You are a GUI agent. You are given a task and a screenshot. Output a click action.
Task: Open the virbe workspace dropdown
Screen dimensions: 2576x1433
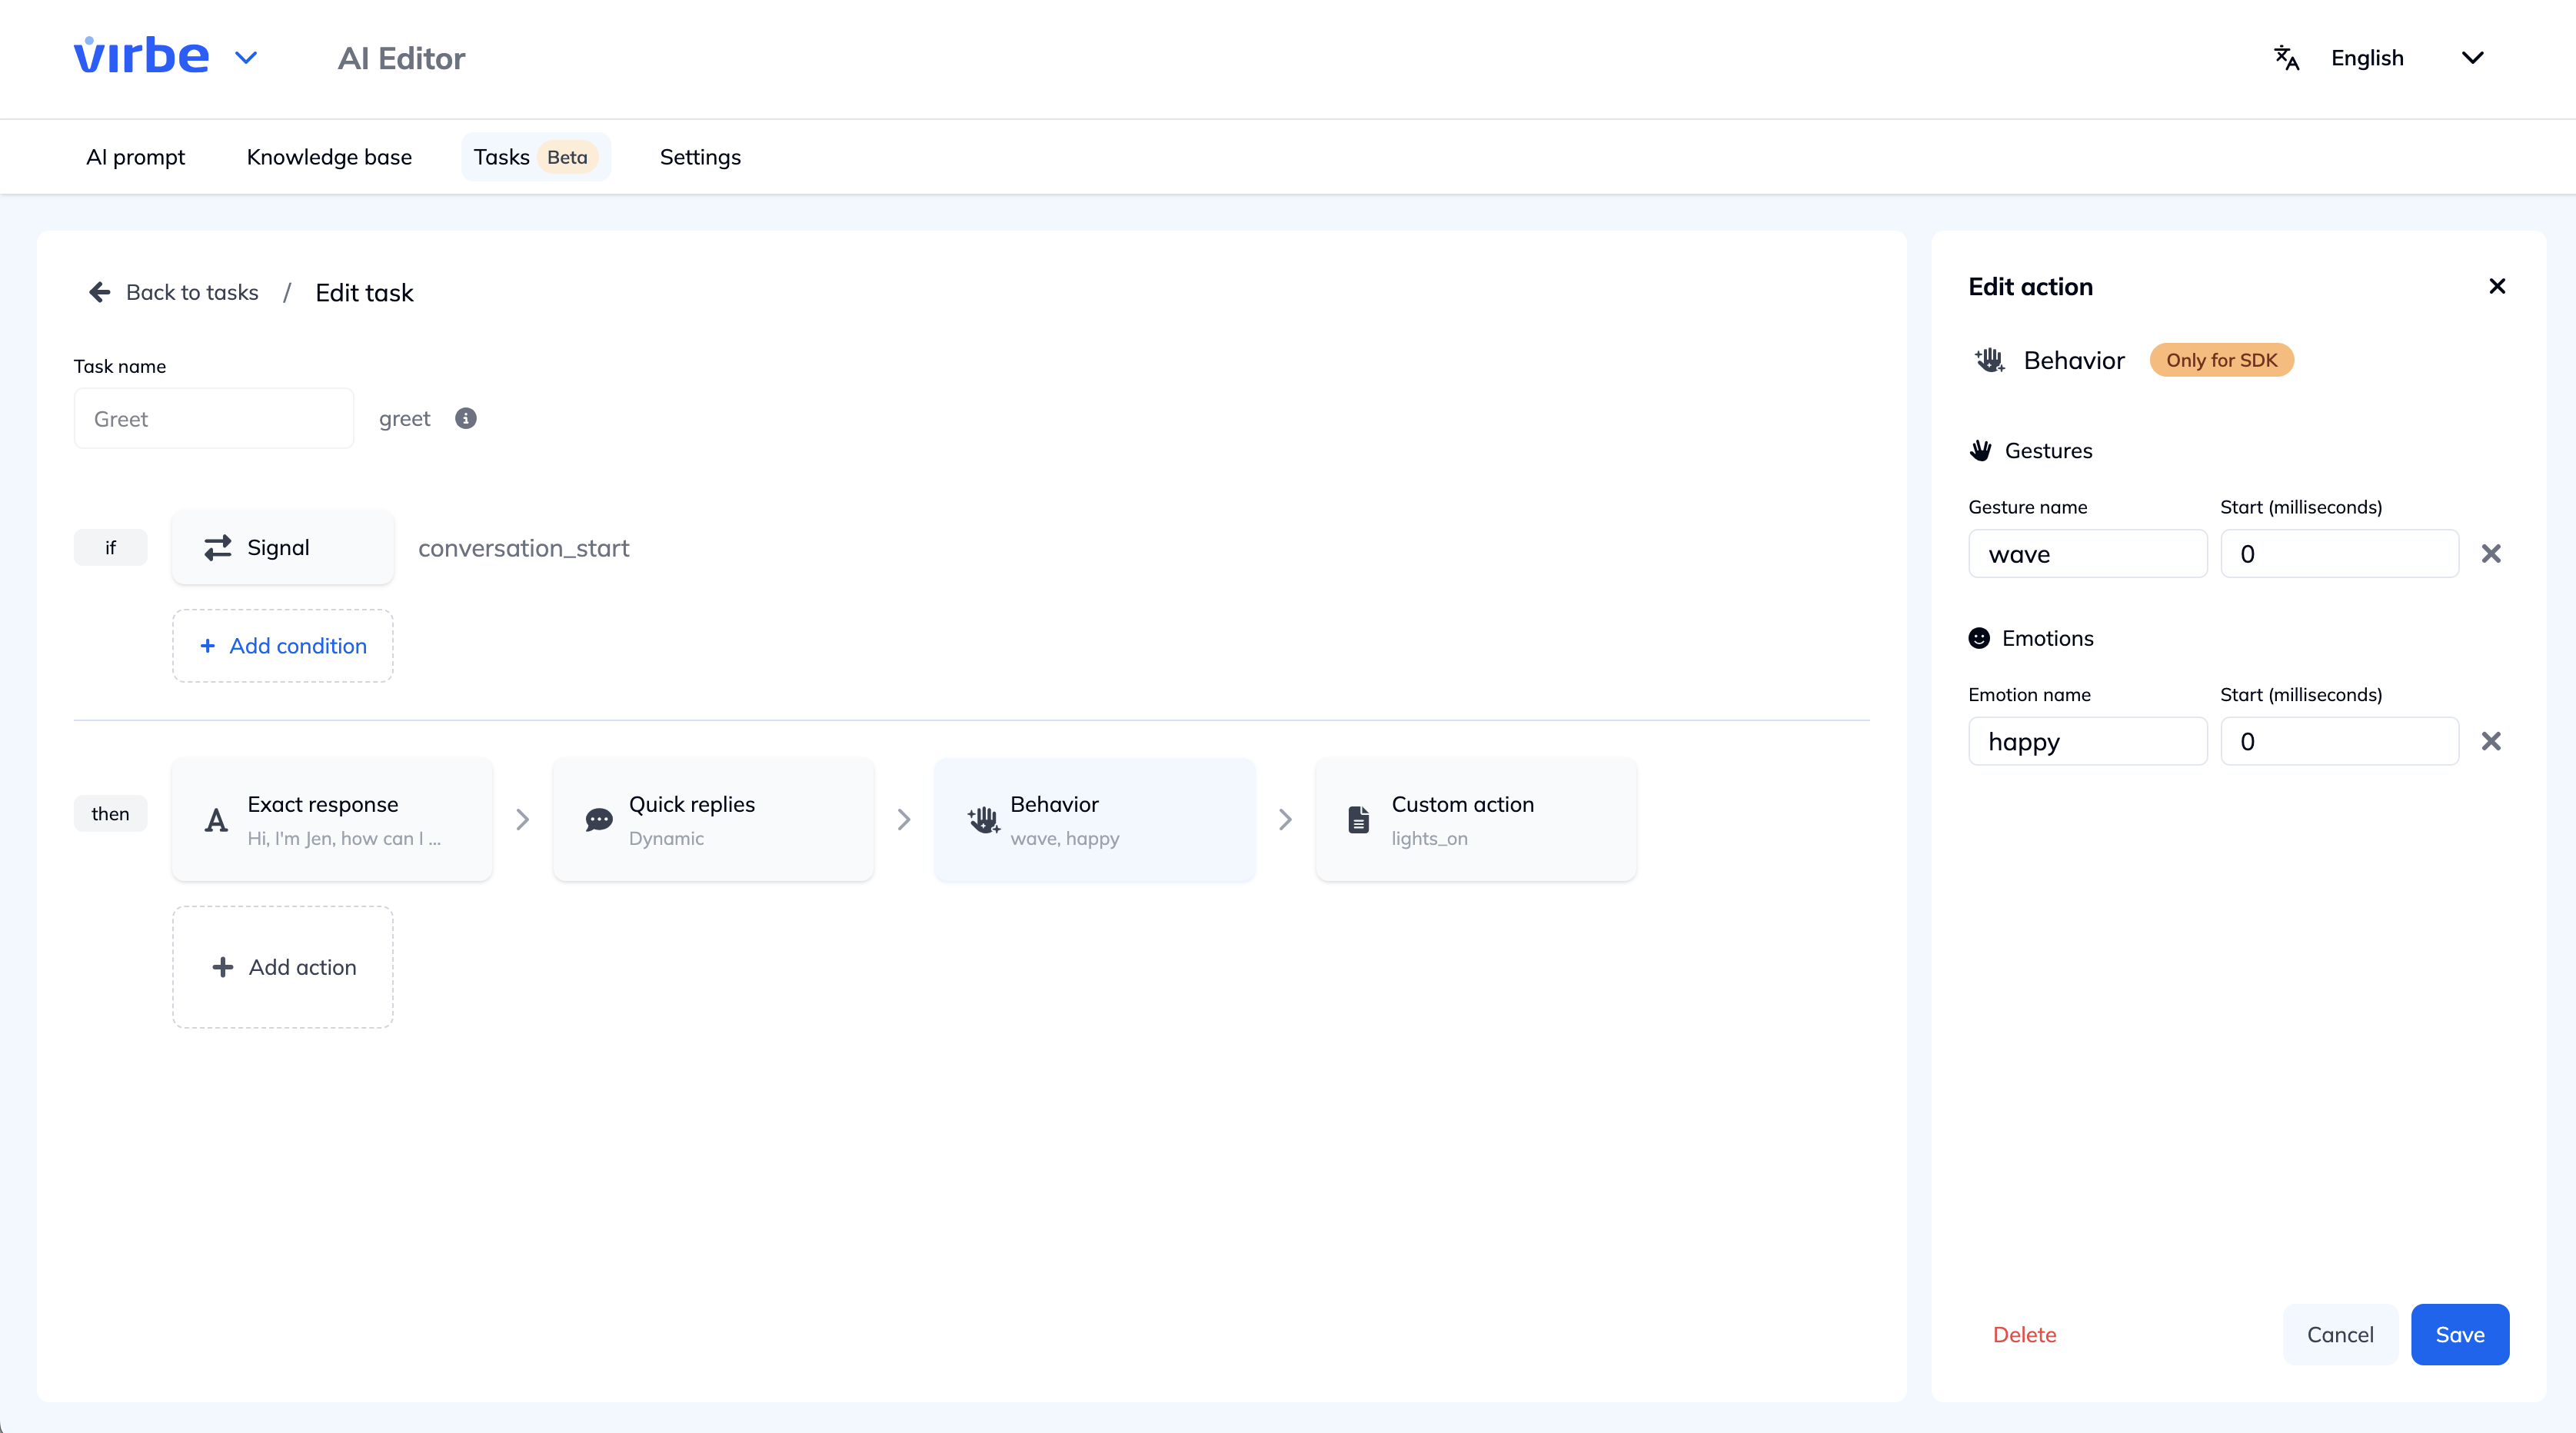coord(246,57)
